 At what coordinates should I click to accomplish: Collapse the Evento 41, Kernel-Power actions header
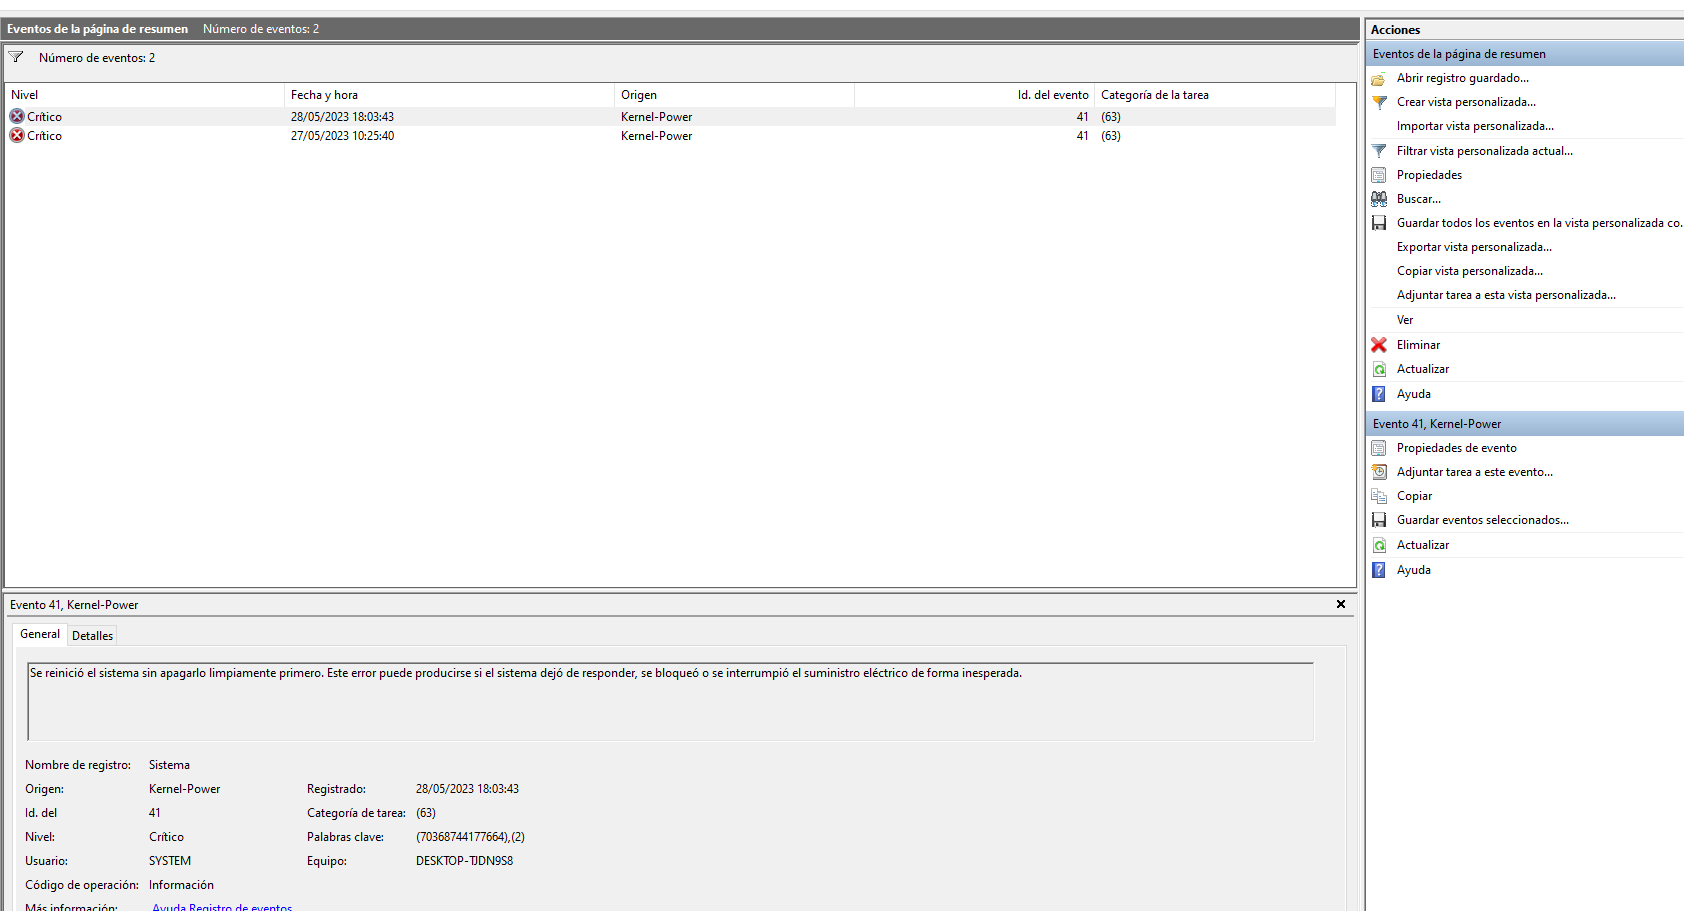point(1524,424)
